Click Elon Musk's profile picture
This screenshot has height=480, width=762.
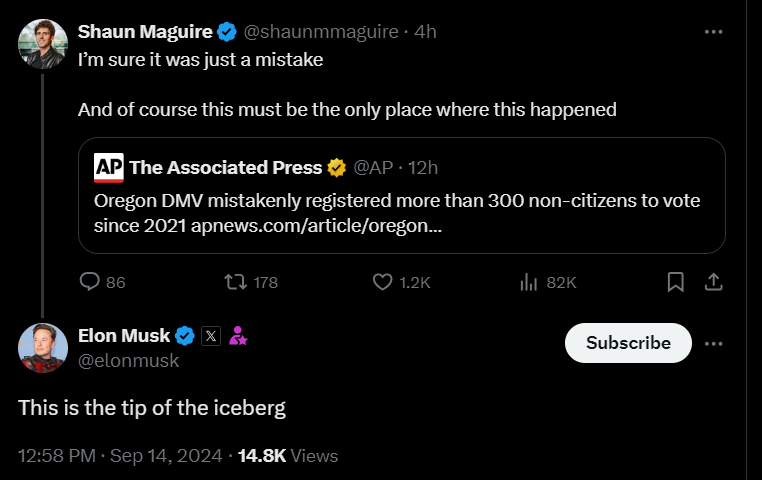click(43, 349)
